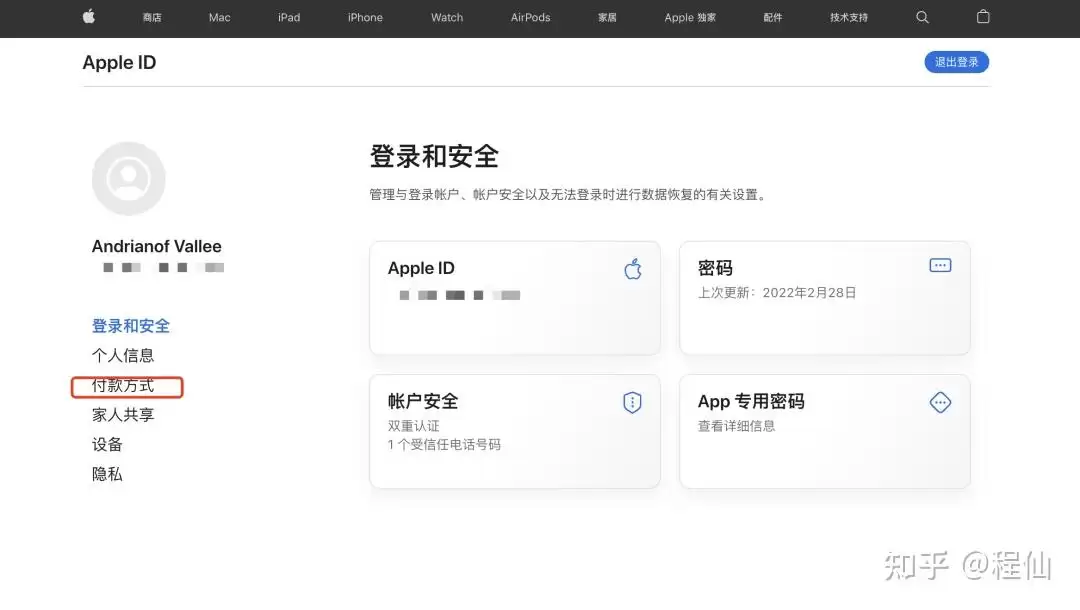The width and height of the screenshot is (1080, 610).
Task: Click the diamond icon on App 专用密码 card
Action: (940, 402)
